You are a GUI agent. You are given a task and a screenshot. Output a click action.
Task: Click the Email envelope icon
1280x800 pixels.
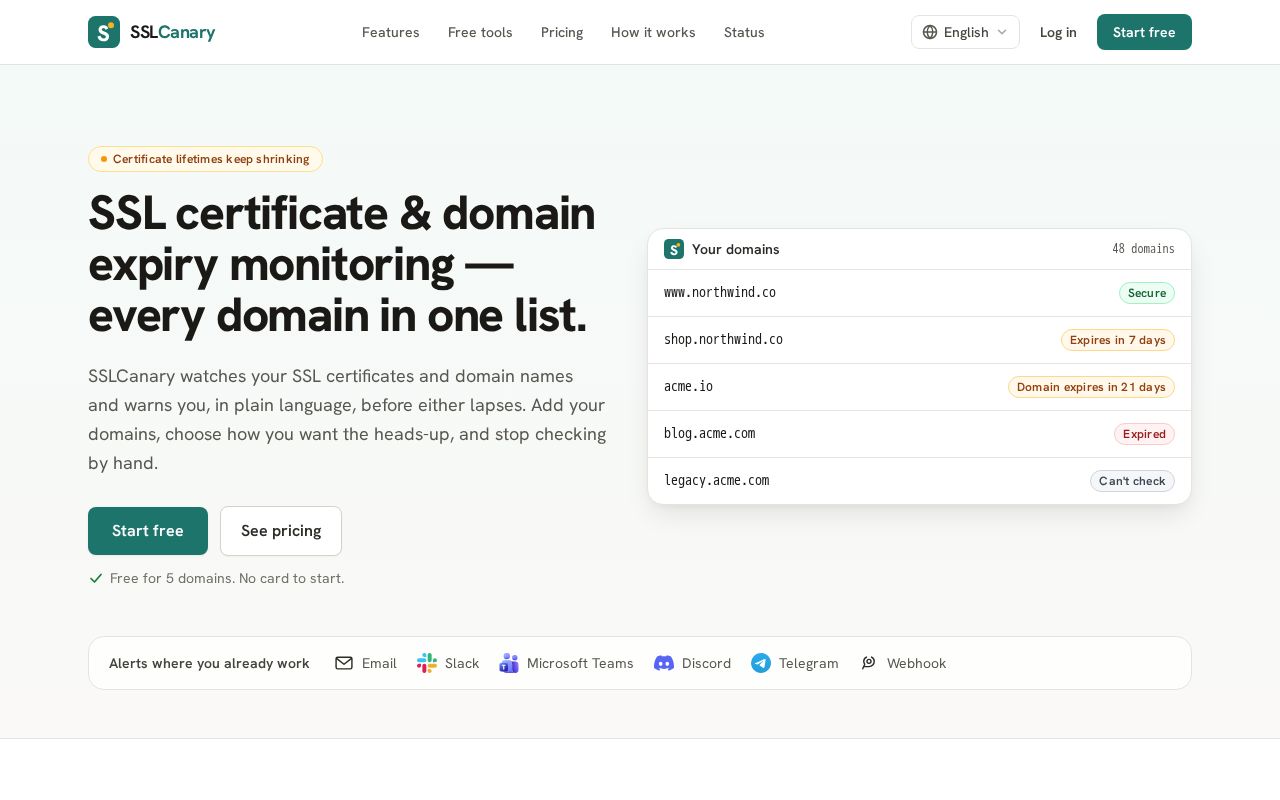(x=344, y=663)
